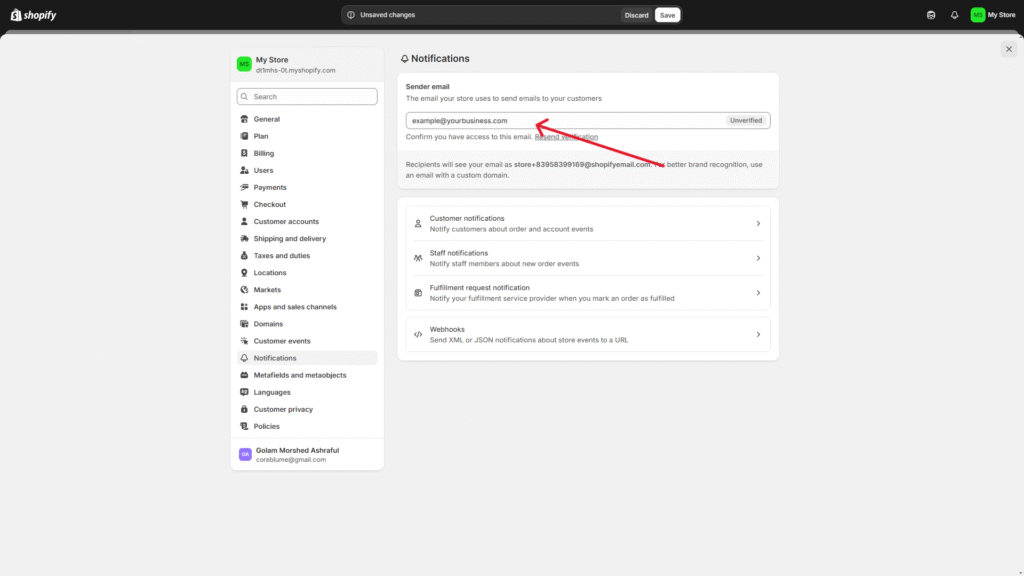
Task: Expand Staff notifications chevron
Action: click(x=758, y=258)
